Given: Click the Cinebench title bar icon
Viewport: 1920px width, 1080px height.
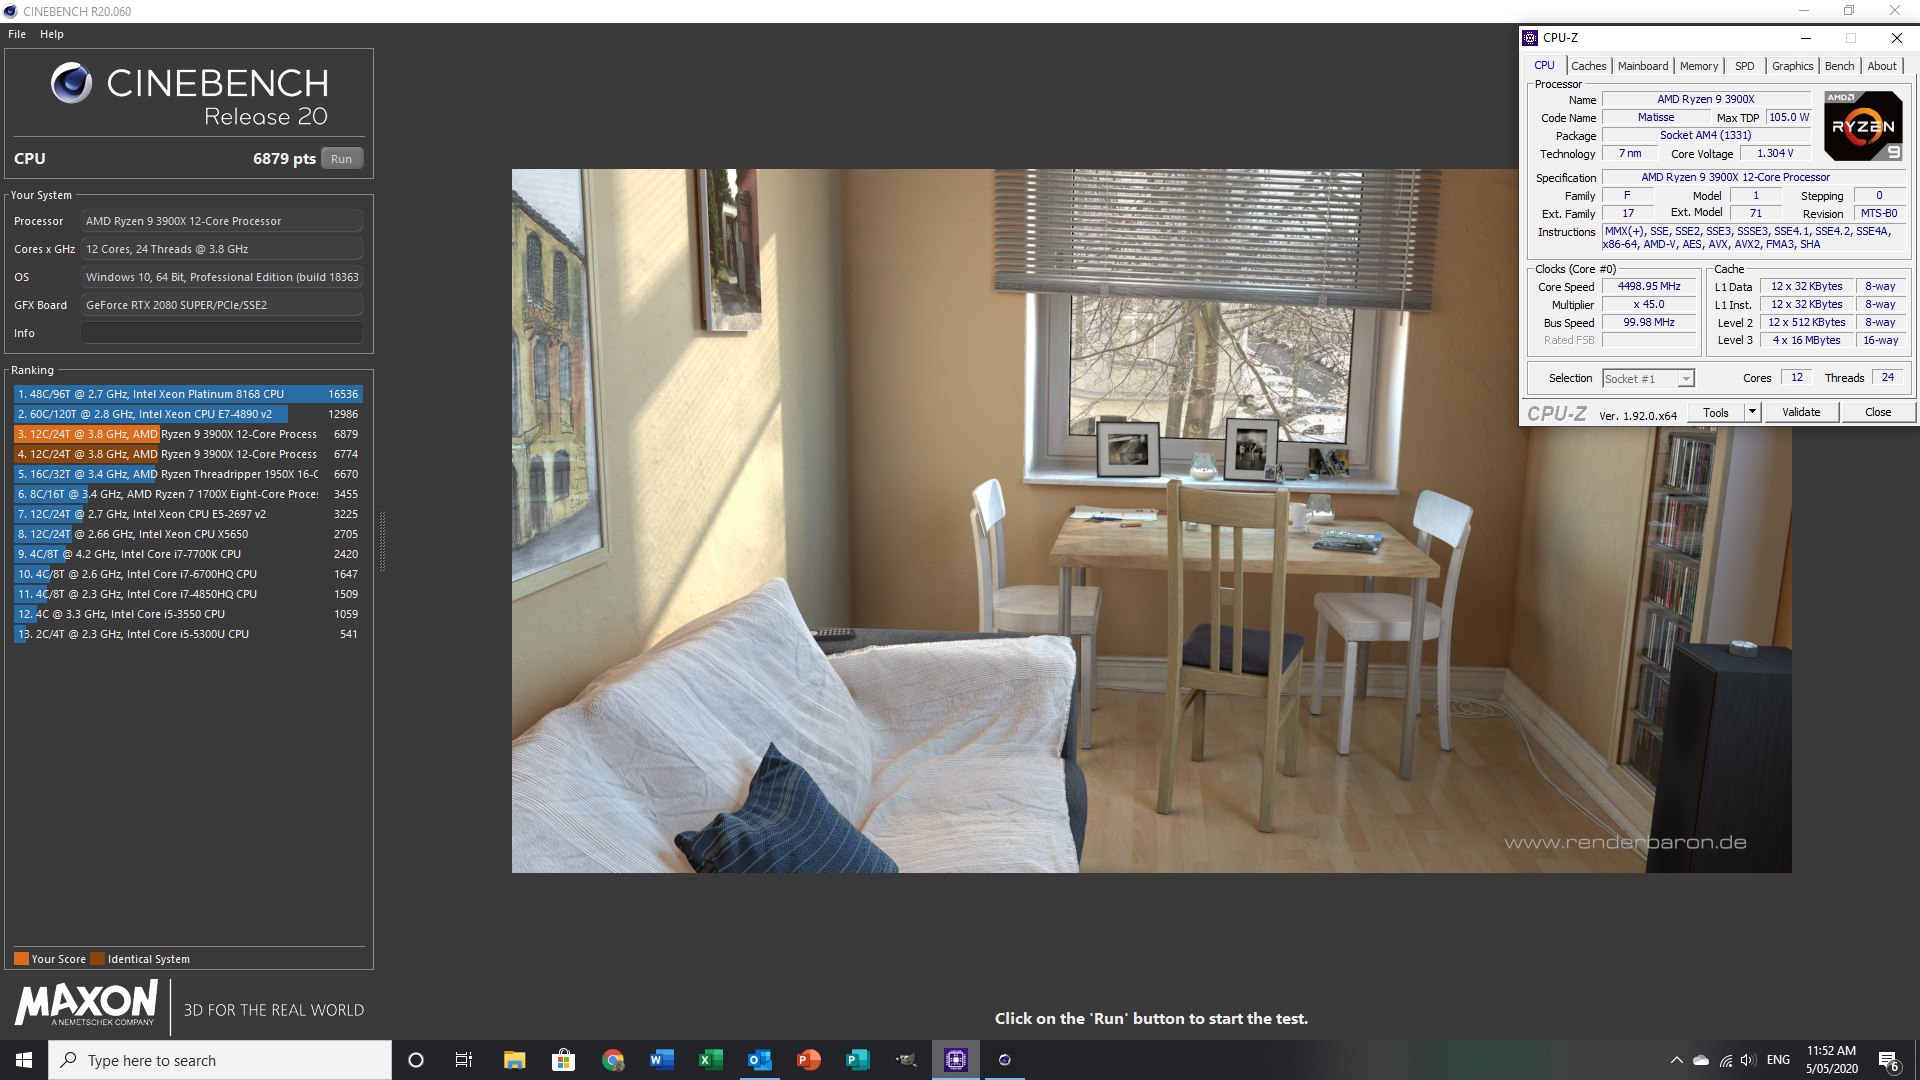Looking at the screenshot, I should (10, 11).
